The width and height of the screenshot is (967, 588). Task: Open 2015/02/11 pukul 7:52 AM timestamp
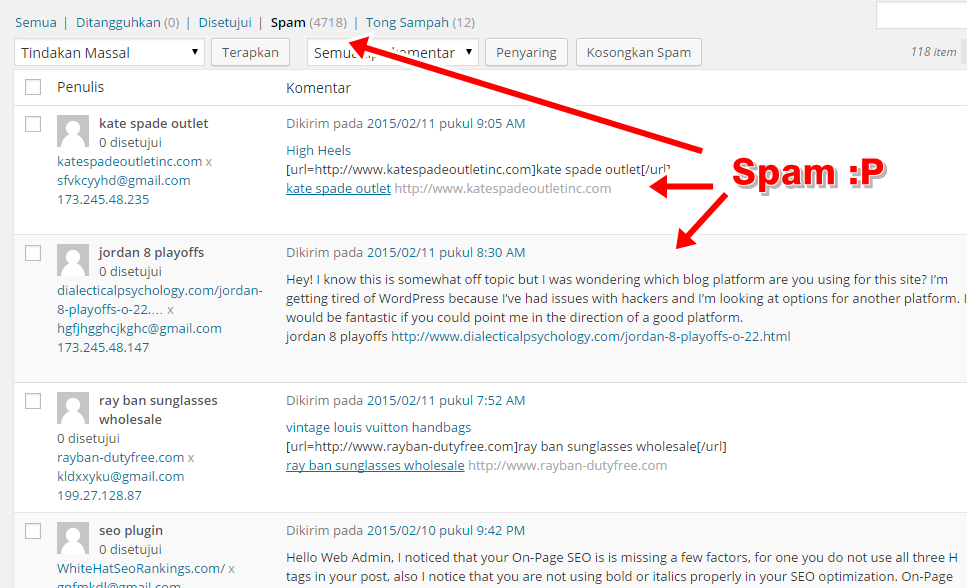coord(446,400)
